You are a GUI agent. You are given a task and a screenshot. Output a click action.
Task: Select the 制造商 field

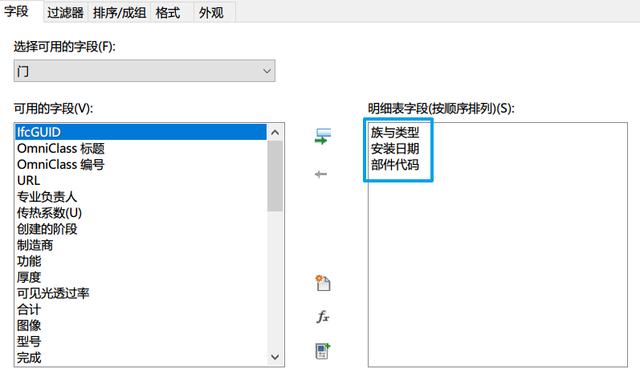pyautogui.click(x=141, y=245)
